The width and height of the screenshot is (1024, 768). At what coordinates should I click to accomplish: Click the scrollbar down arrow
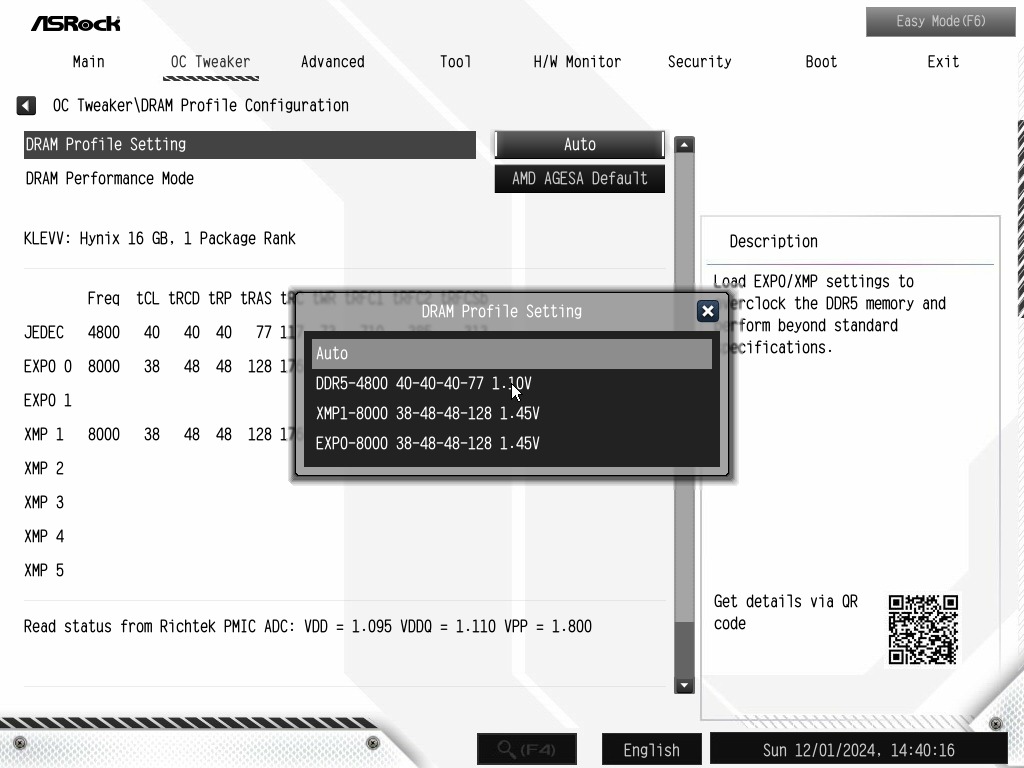pyautogui.click(x=684, y=685)
